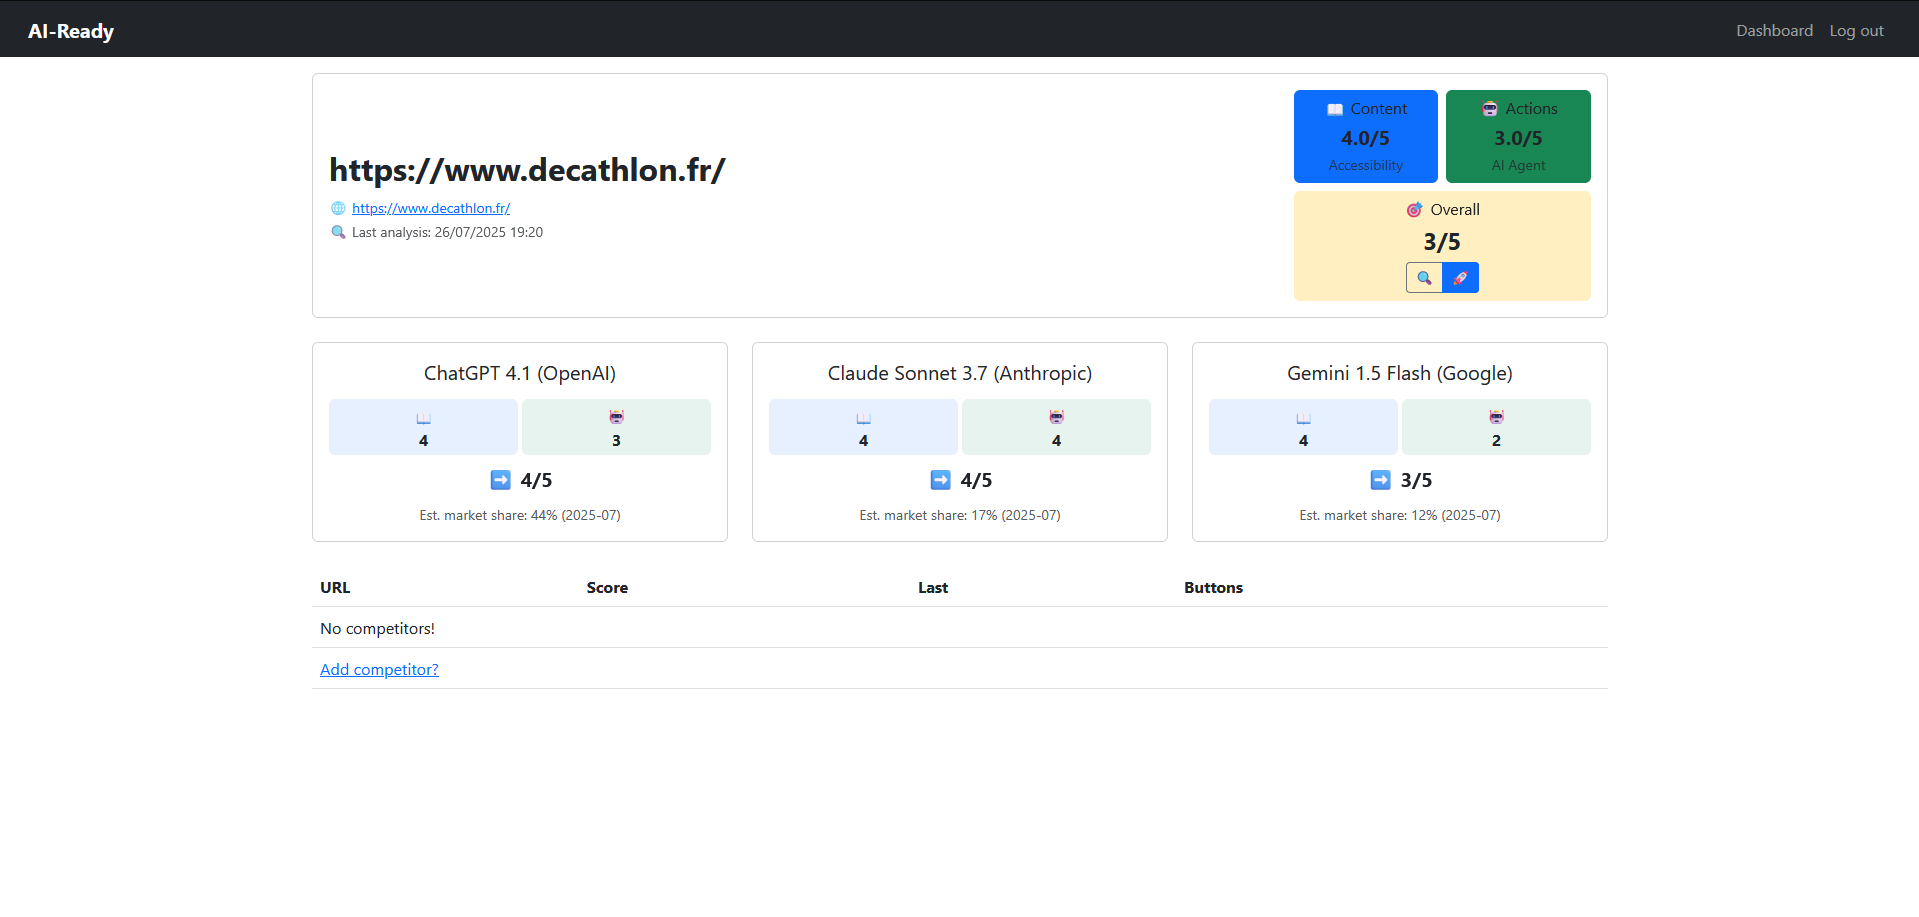Click the URL column header

pyautogui.click(x=335, y=588)
